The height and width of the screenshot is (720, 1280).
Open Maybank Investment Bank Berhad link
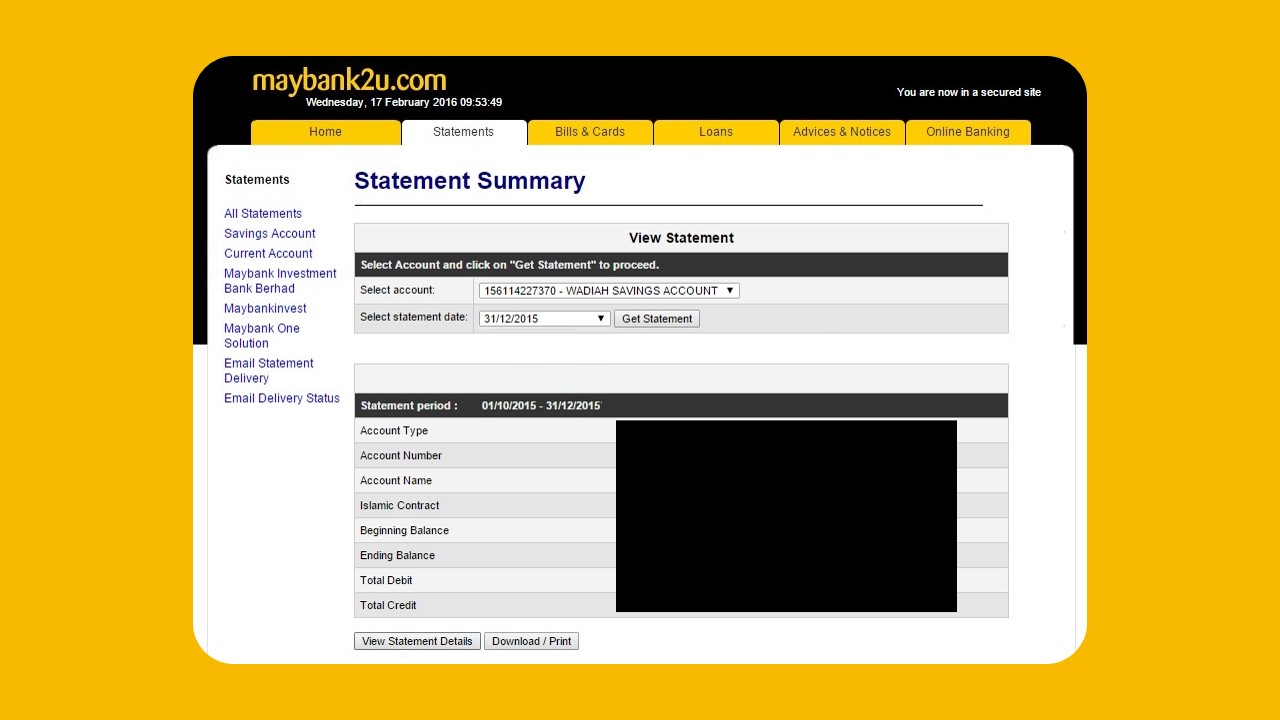point(280,281)
